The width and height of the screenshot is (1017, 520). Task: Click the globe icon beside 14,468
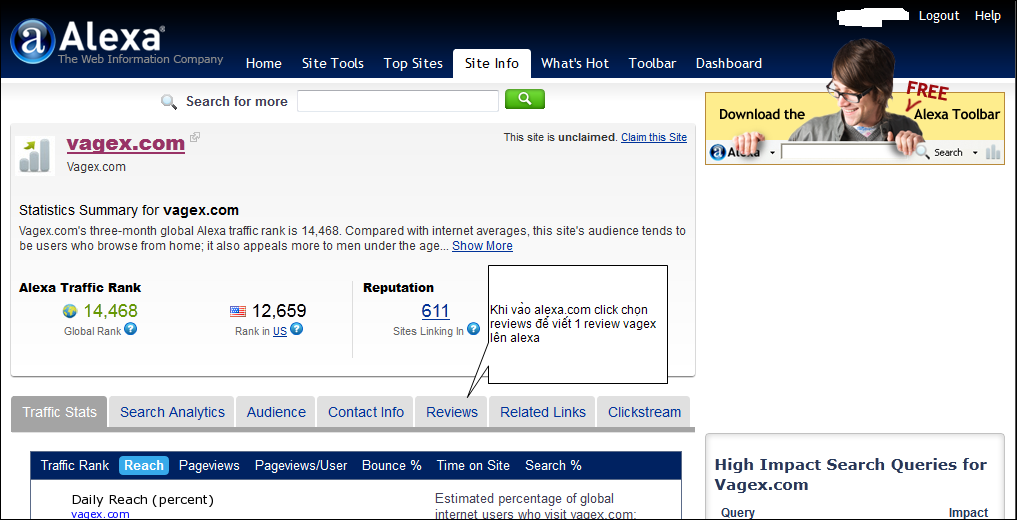pos(70,311)
